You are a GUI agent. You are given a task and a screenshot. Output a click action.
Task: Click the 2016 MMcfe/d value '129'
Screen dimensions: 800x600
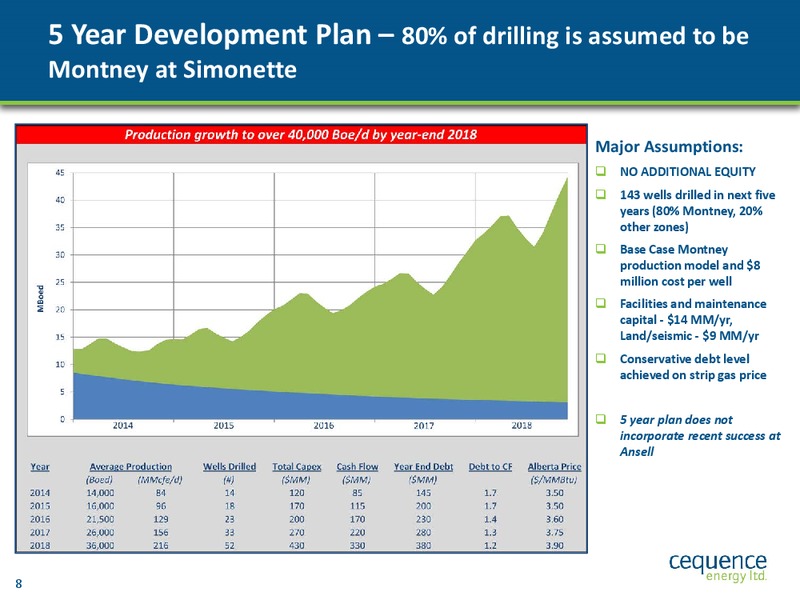(x=161, y=519)
